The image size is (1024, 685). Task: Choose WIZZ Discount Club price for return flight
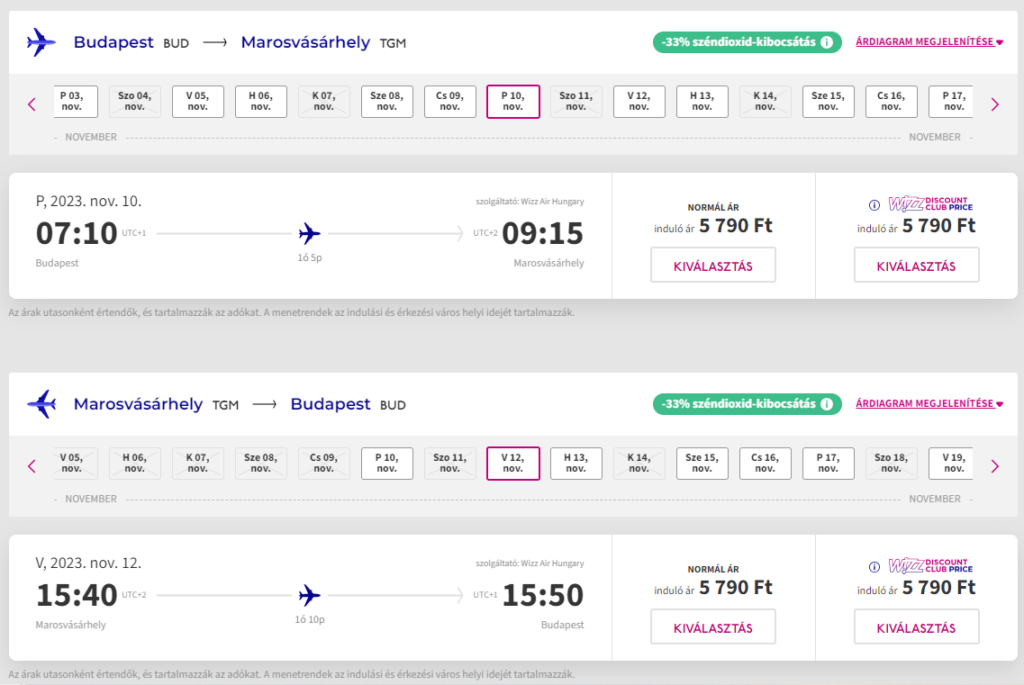[x=916, y=628]
